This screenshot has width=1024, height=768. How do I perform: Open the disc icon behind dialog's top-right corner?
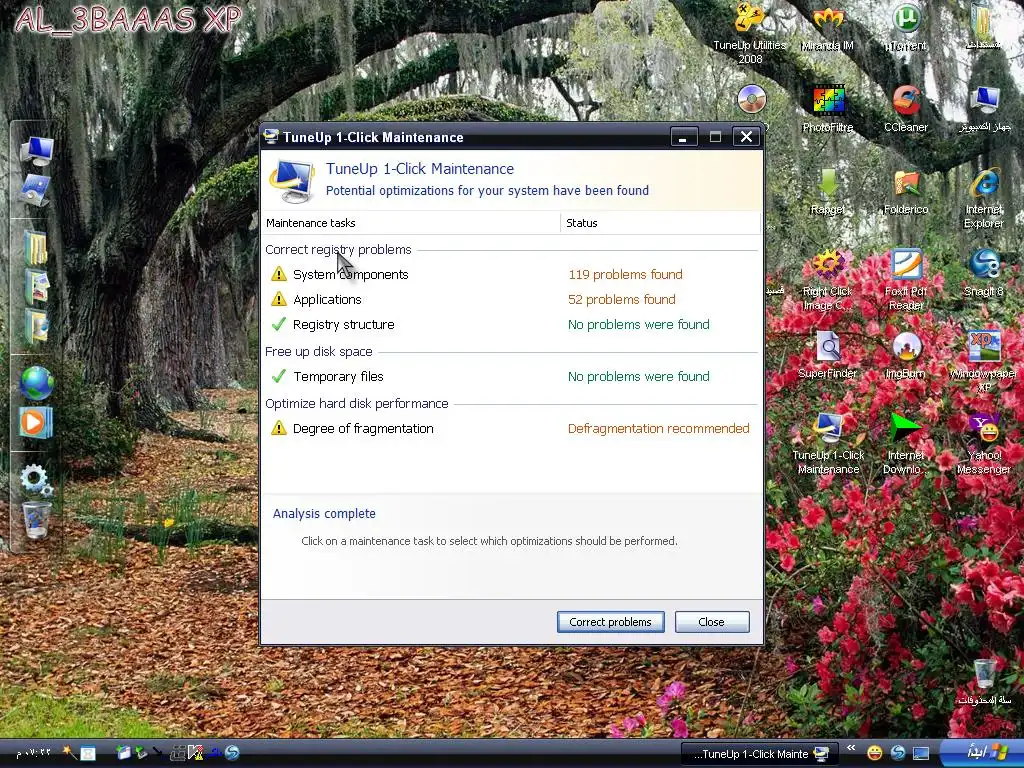pos(752,100)
